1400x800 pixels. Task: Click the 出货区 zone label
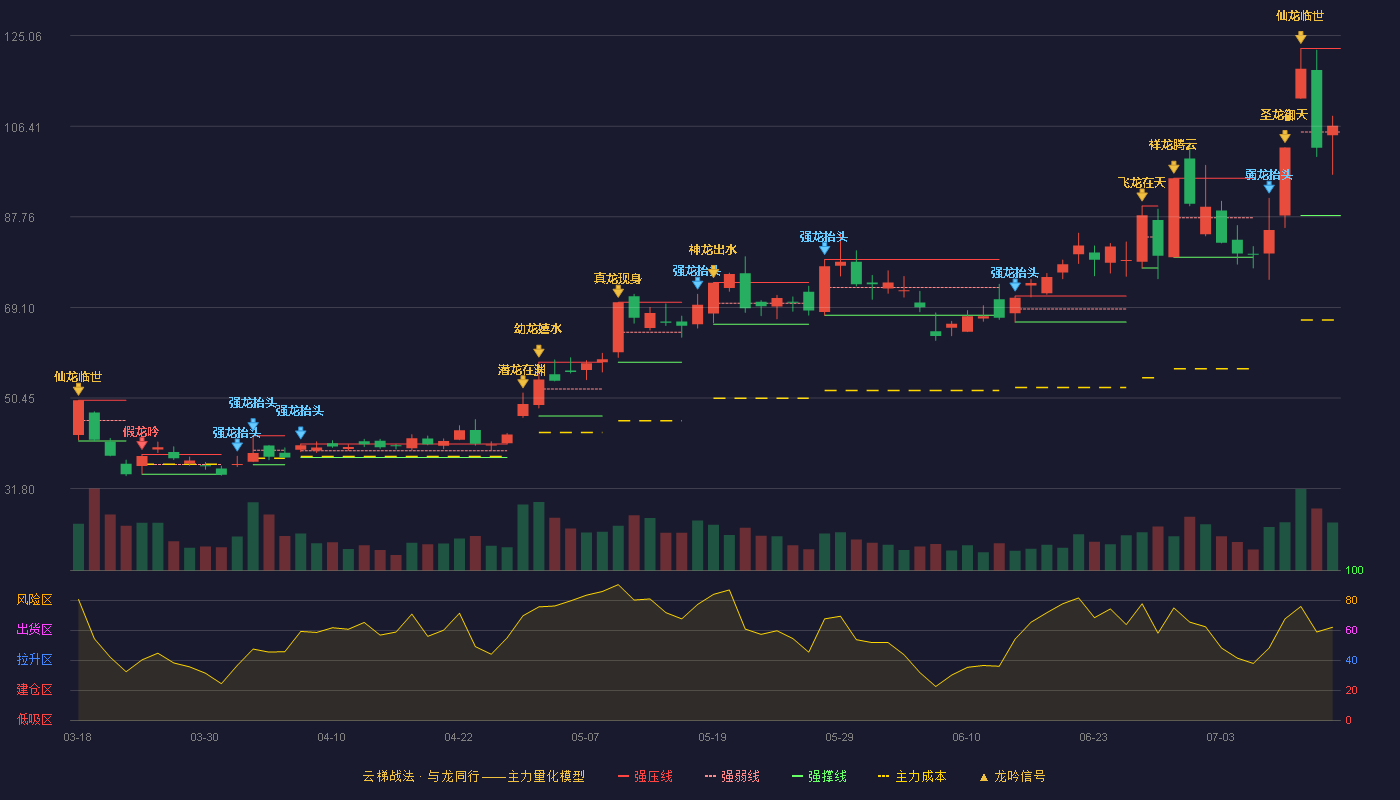[x=34, y=630]
